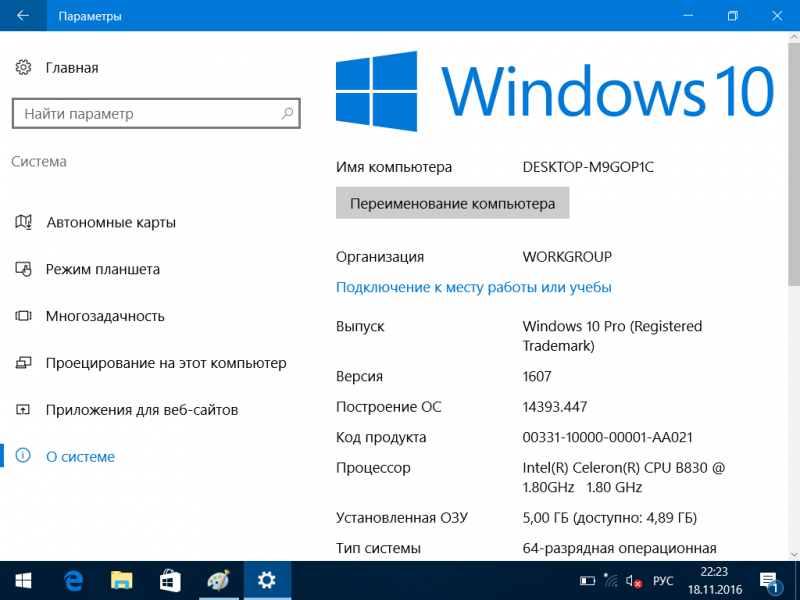The image size is (800, 600).
Task: Open Многозадачность settings
Action: 105,316
